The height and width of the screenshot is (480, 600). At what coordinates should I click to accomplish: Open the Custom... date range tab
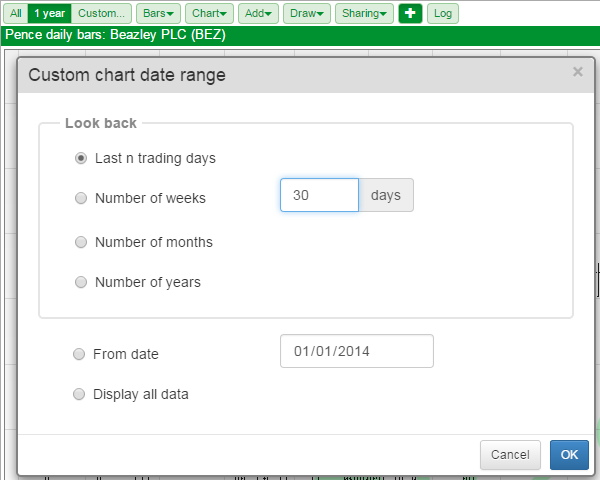tap(101, 13)
